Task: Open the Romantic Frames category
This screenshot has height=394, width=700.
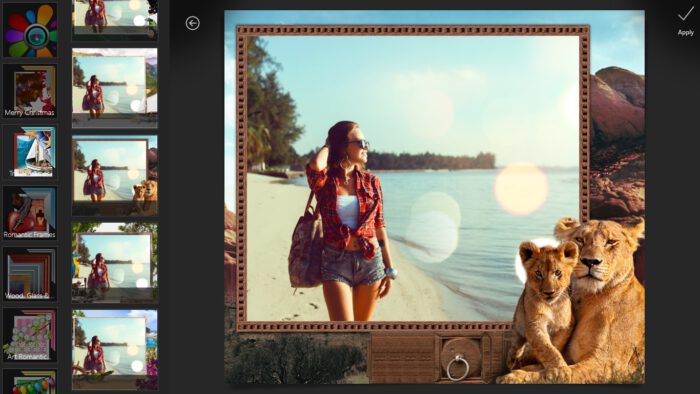Action: point(30,213)
